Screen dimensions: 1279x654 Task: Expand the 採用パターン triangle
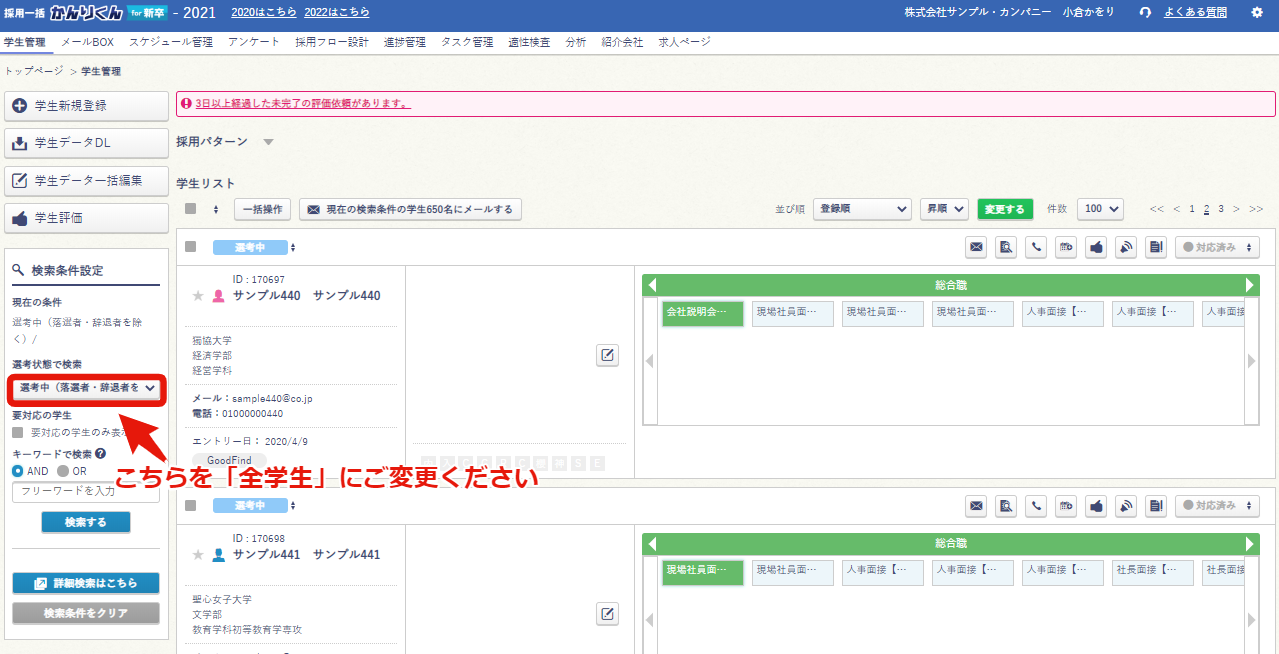click(x=267, y=142)
